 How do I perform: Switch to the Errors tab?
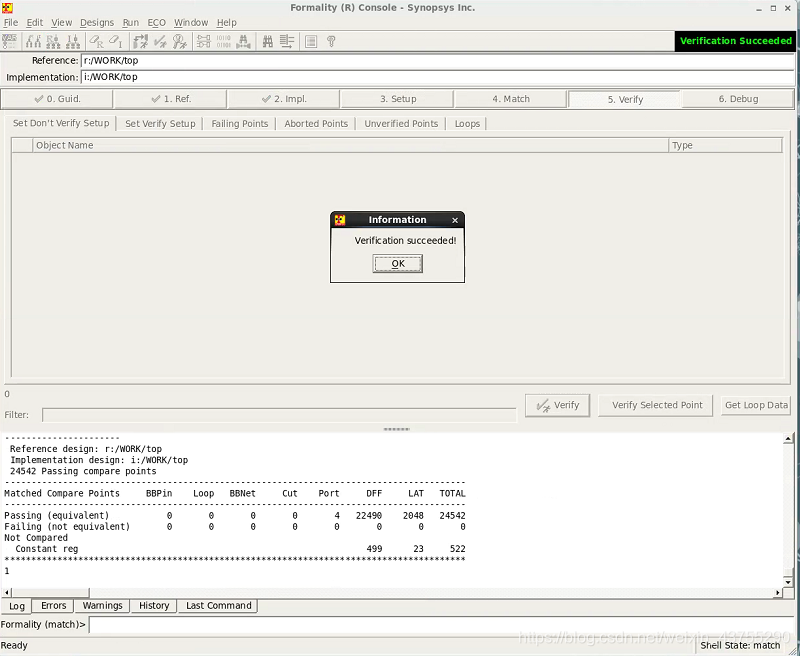(54, 605)
